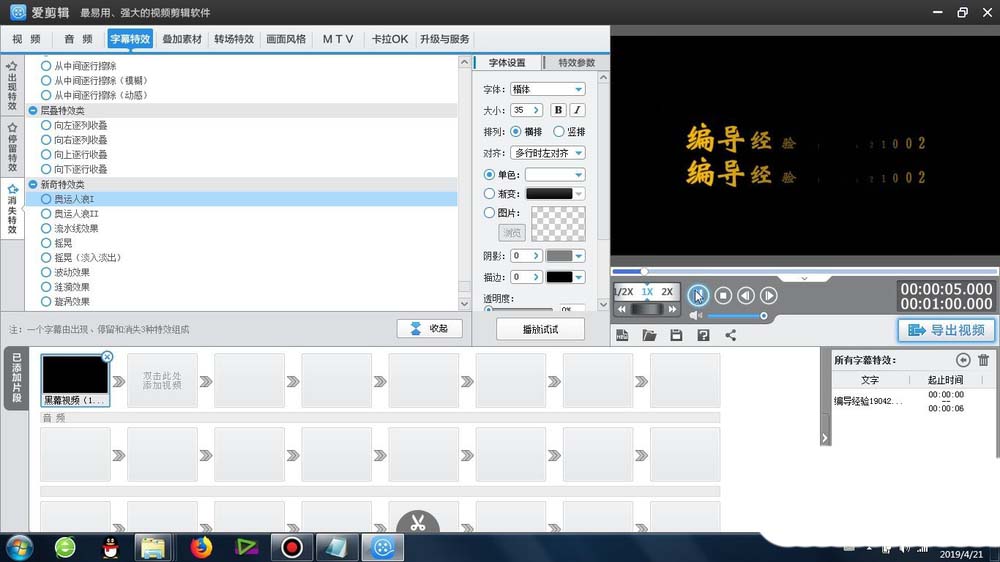Switch to the 转场特效 tab

click(234, 39)
